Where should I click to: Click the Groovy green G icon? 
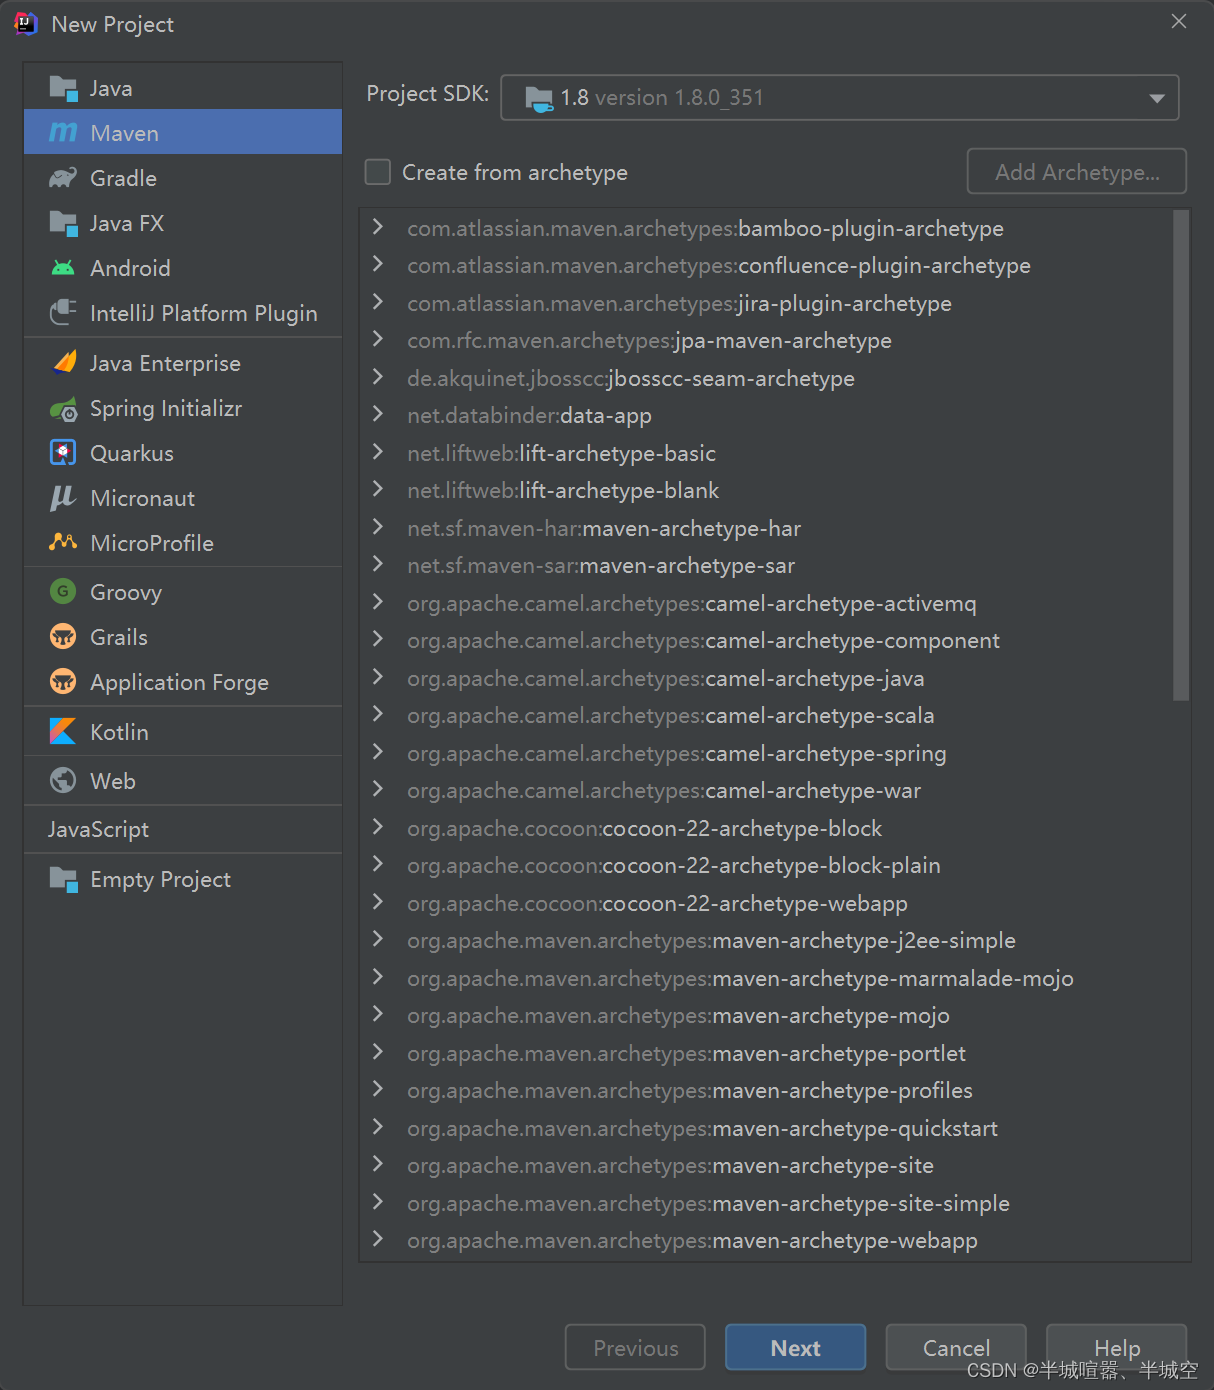pyautogui.click(x=63, y=591)
